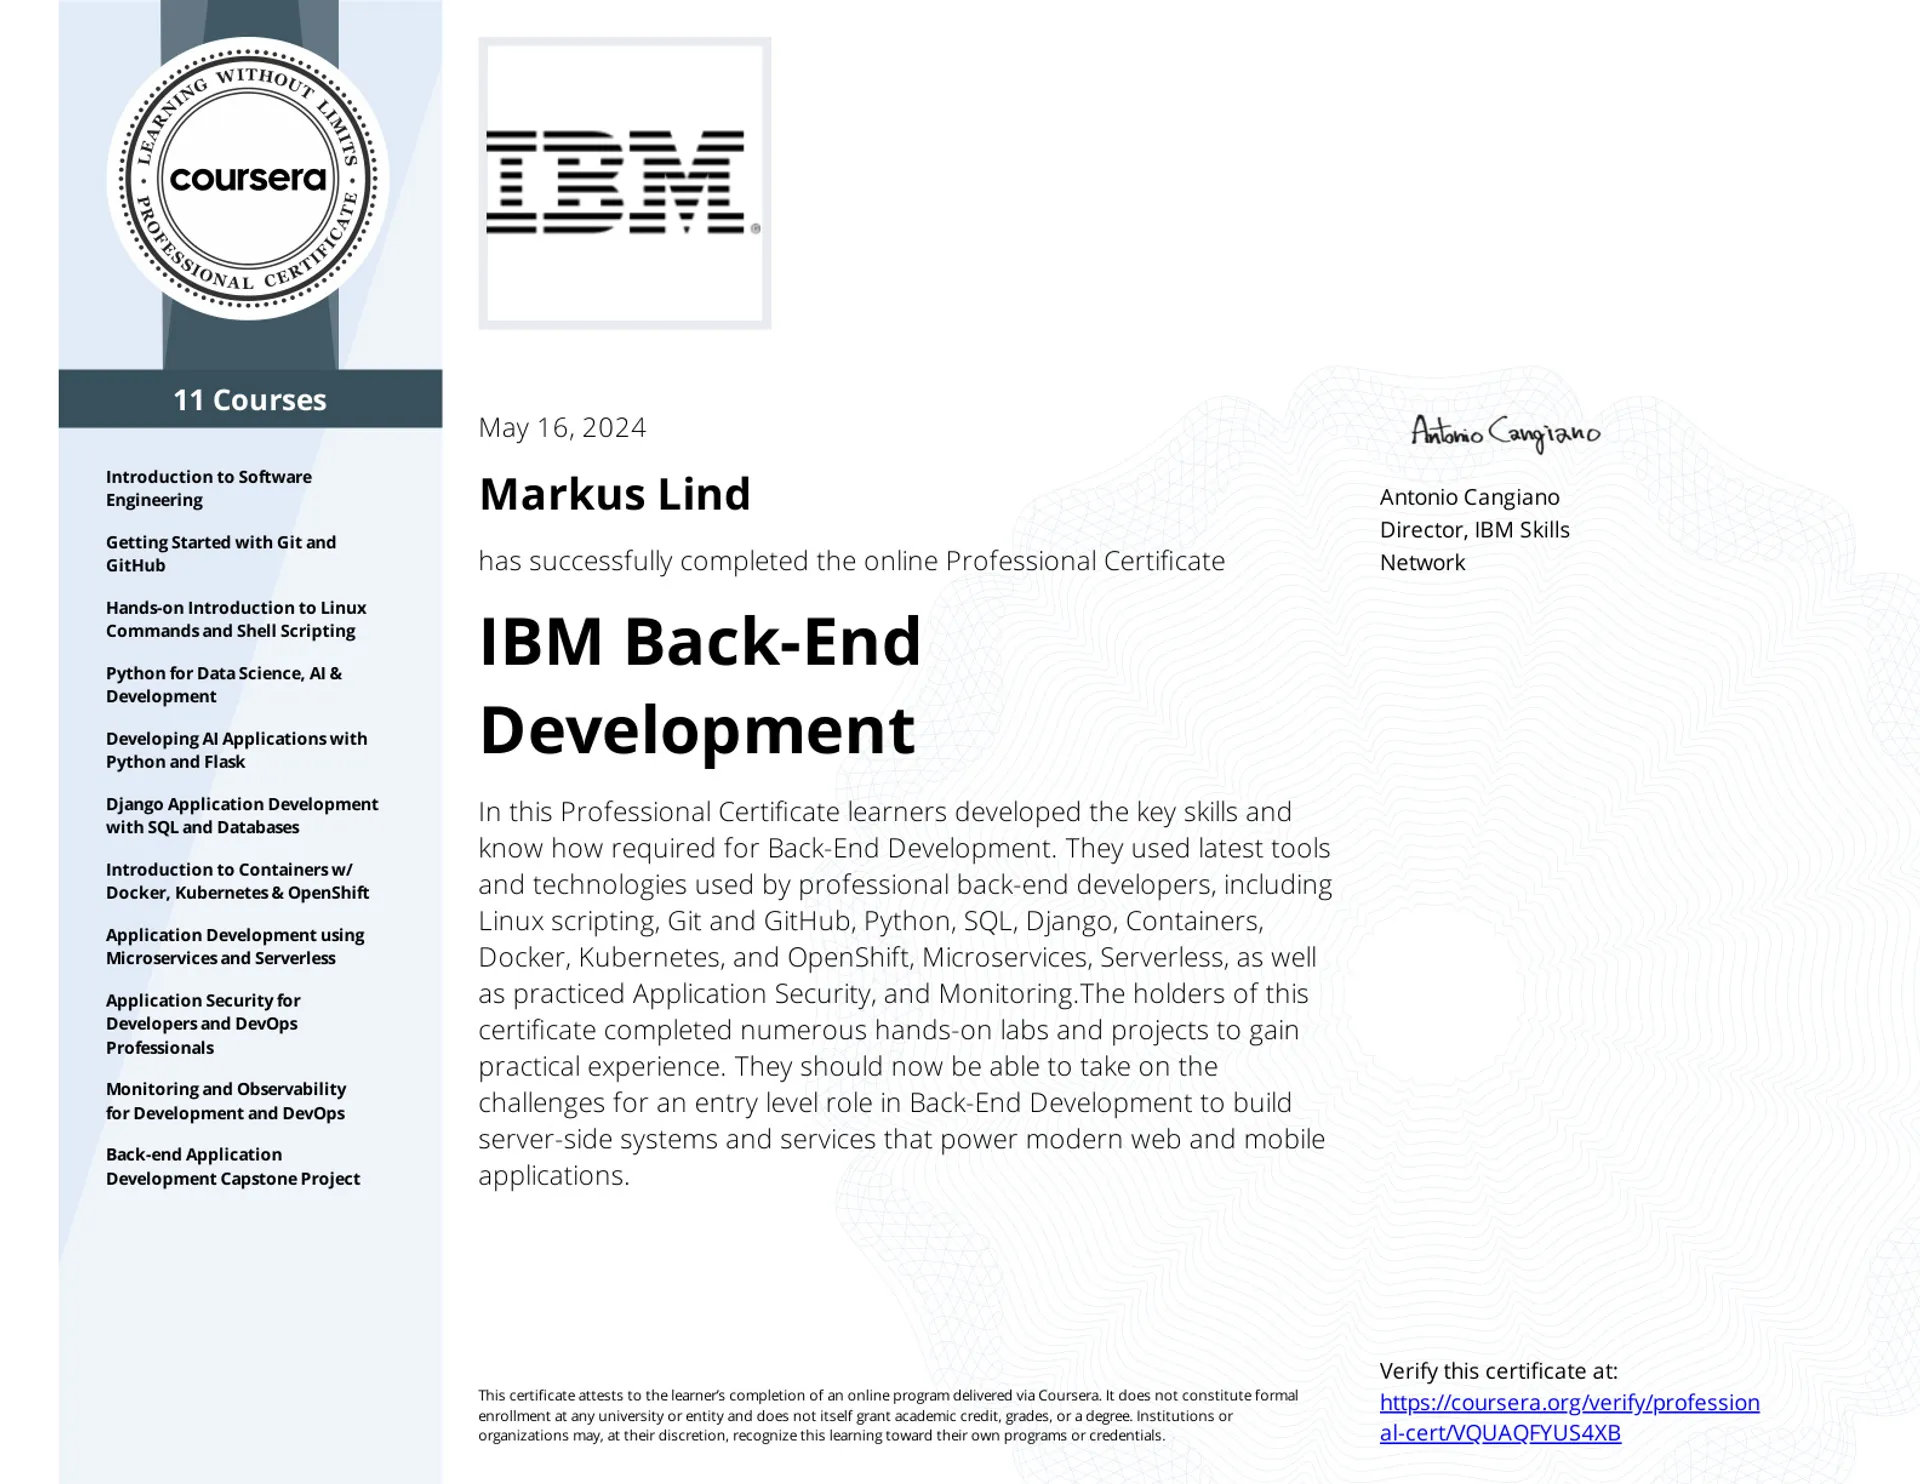The image size is (1920, 1484).
Task: Click Antonio Cangiano's handwritten signature
Action: [1505, 433]
